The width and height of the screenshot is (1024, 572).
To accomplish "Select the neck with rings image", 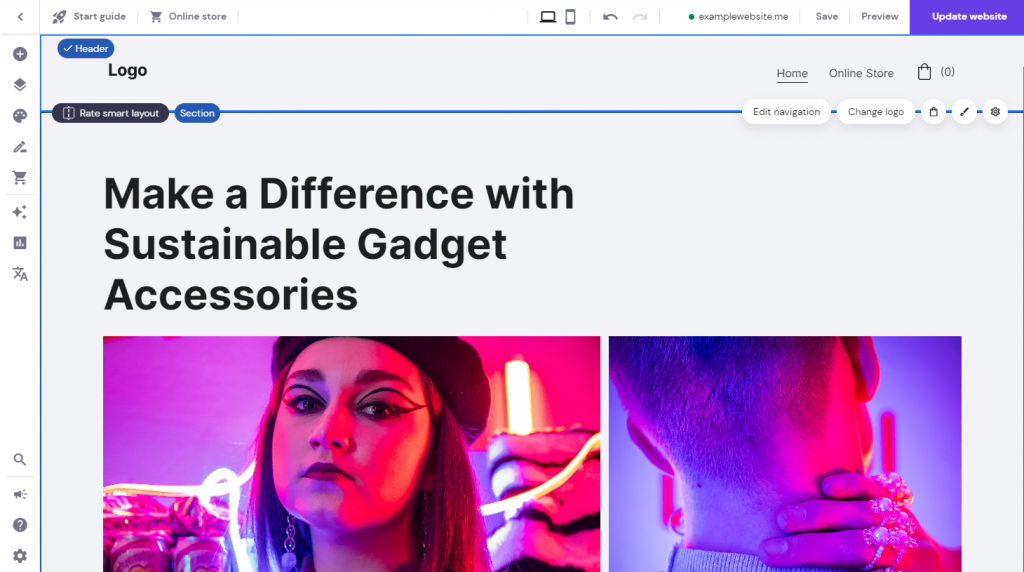I will 785,454.
